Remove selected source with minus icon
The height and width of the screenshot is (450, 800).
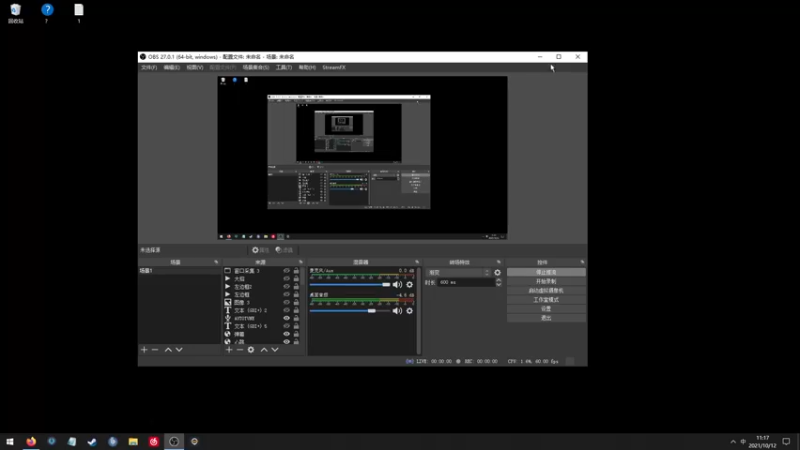(240, 349)
